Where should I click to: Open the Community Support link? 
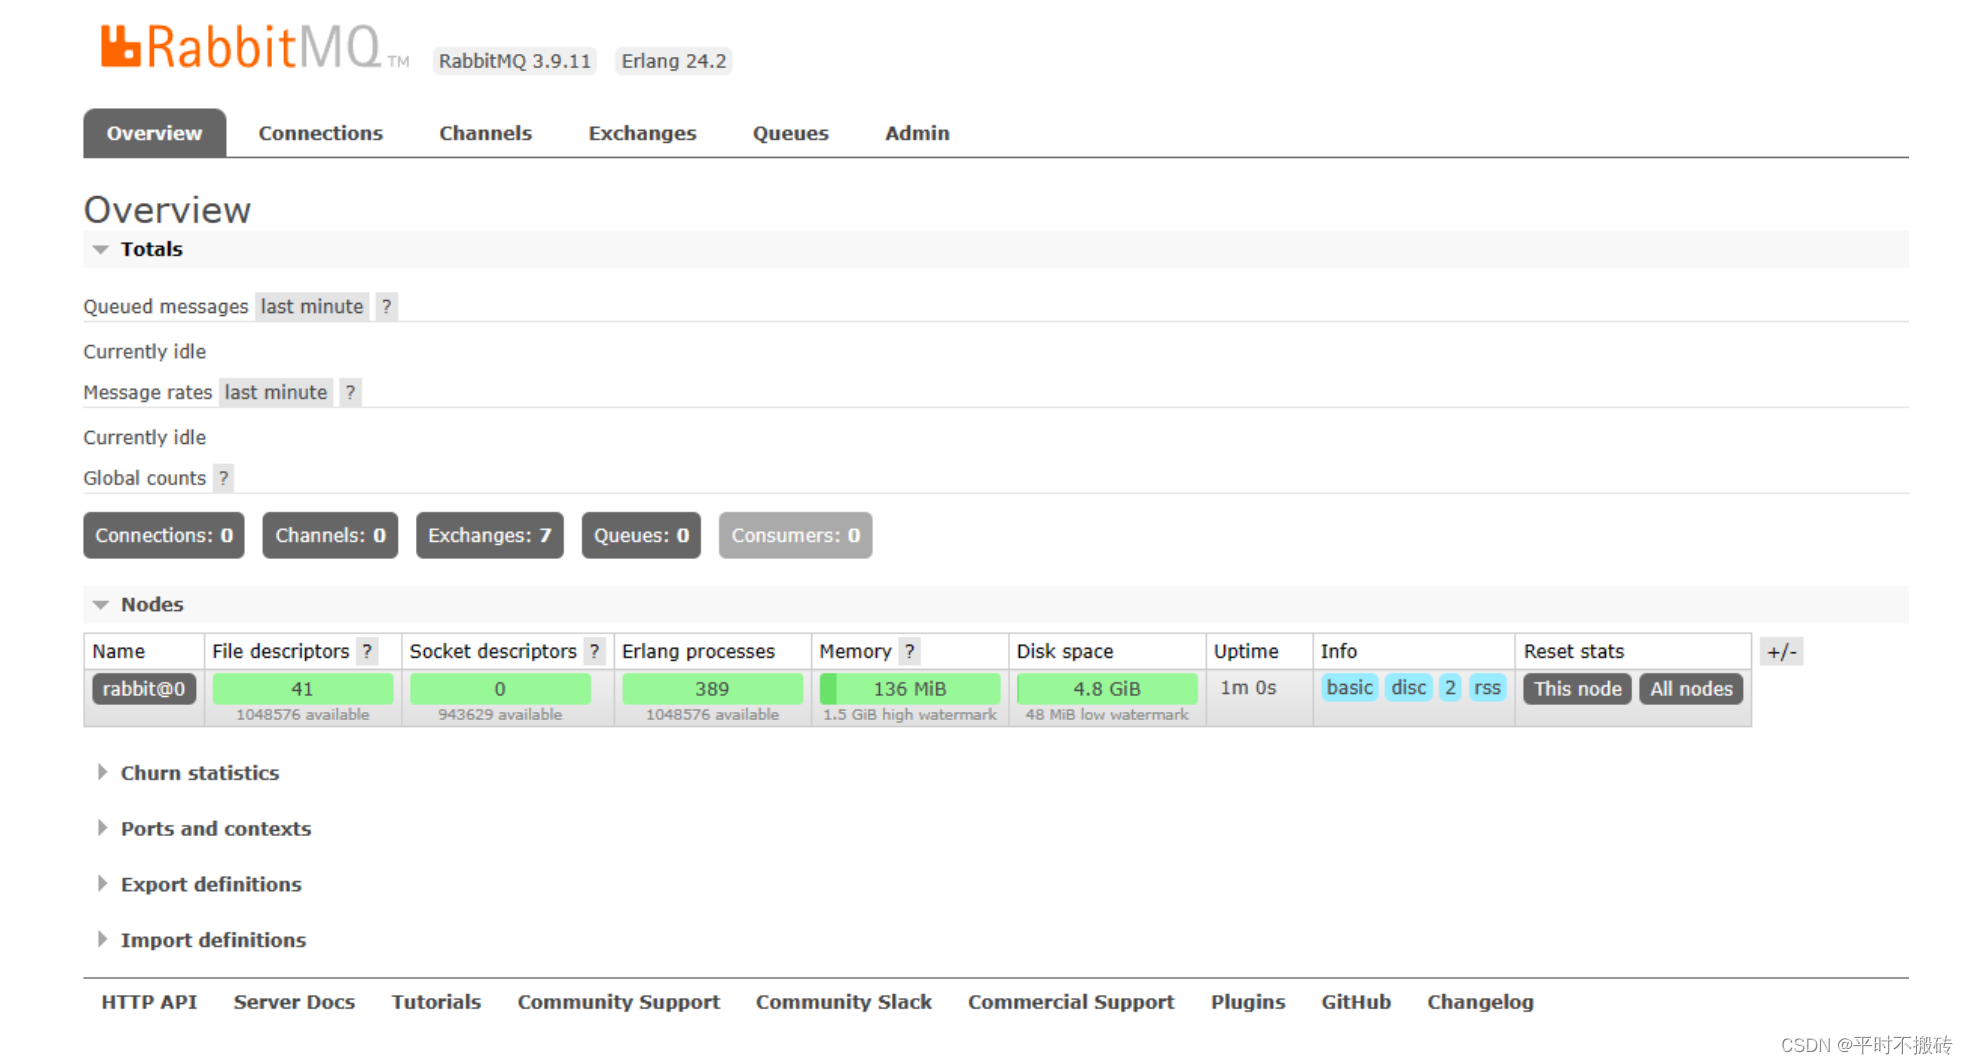click(x=618, y=1002)
